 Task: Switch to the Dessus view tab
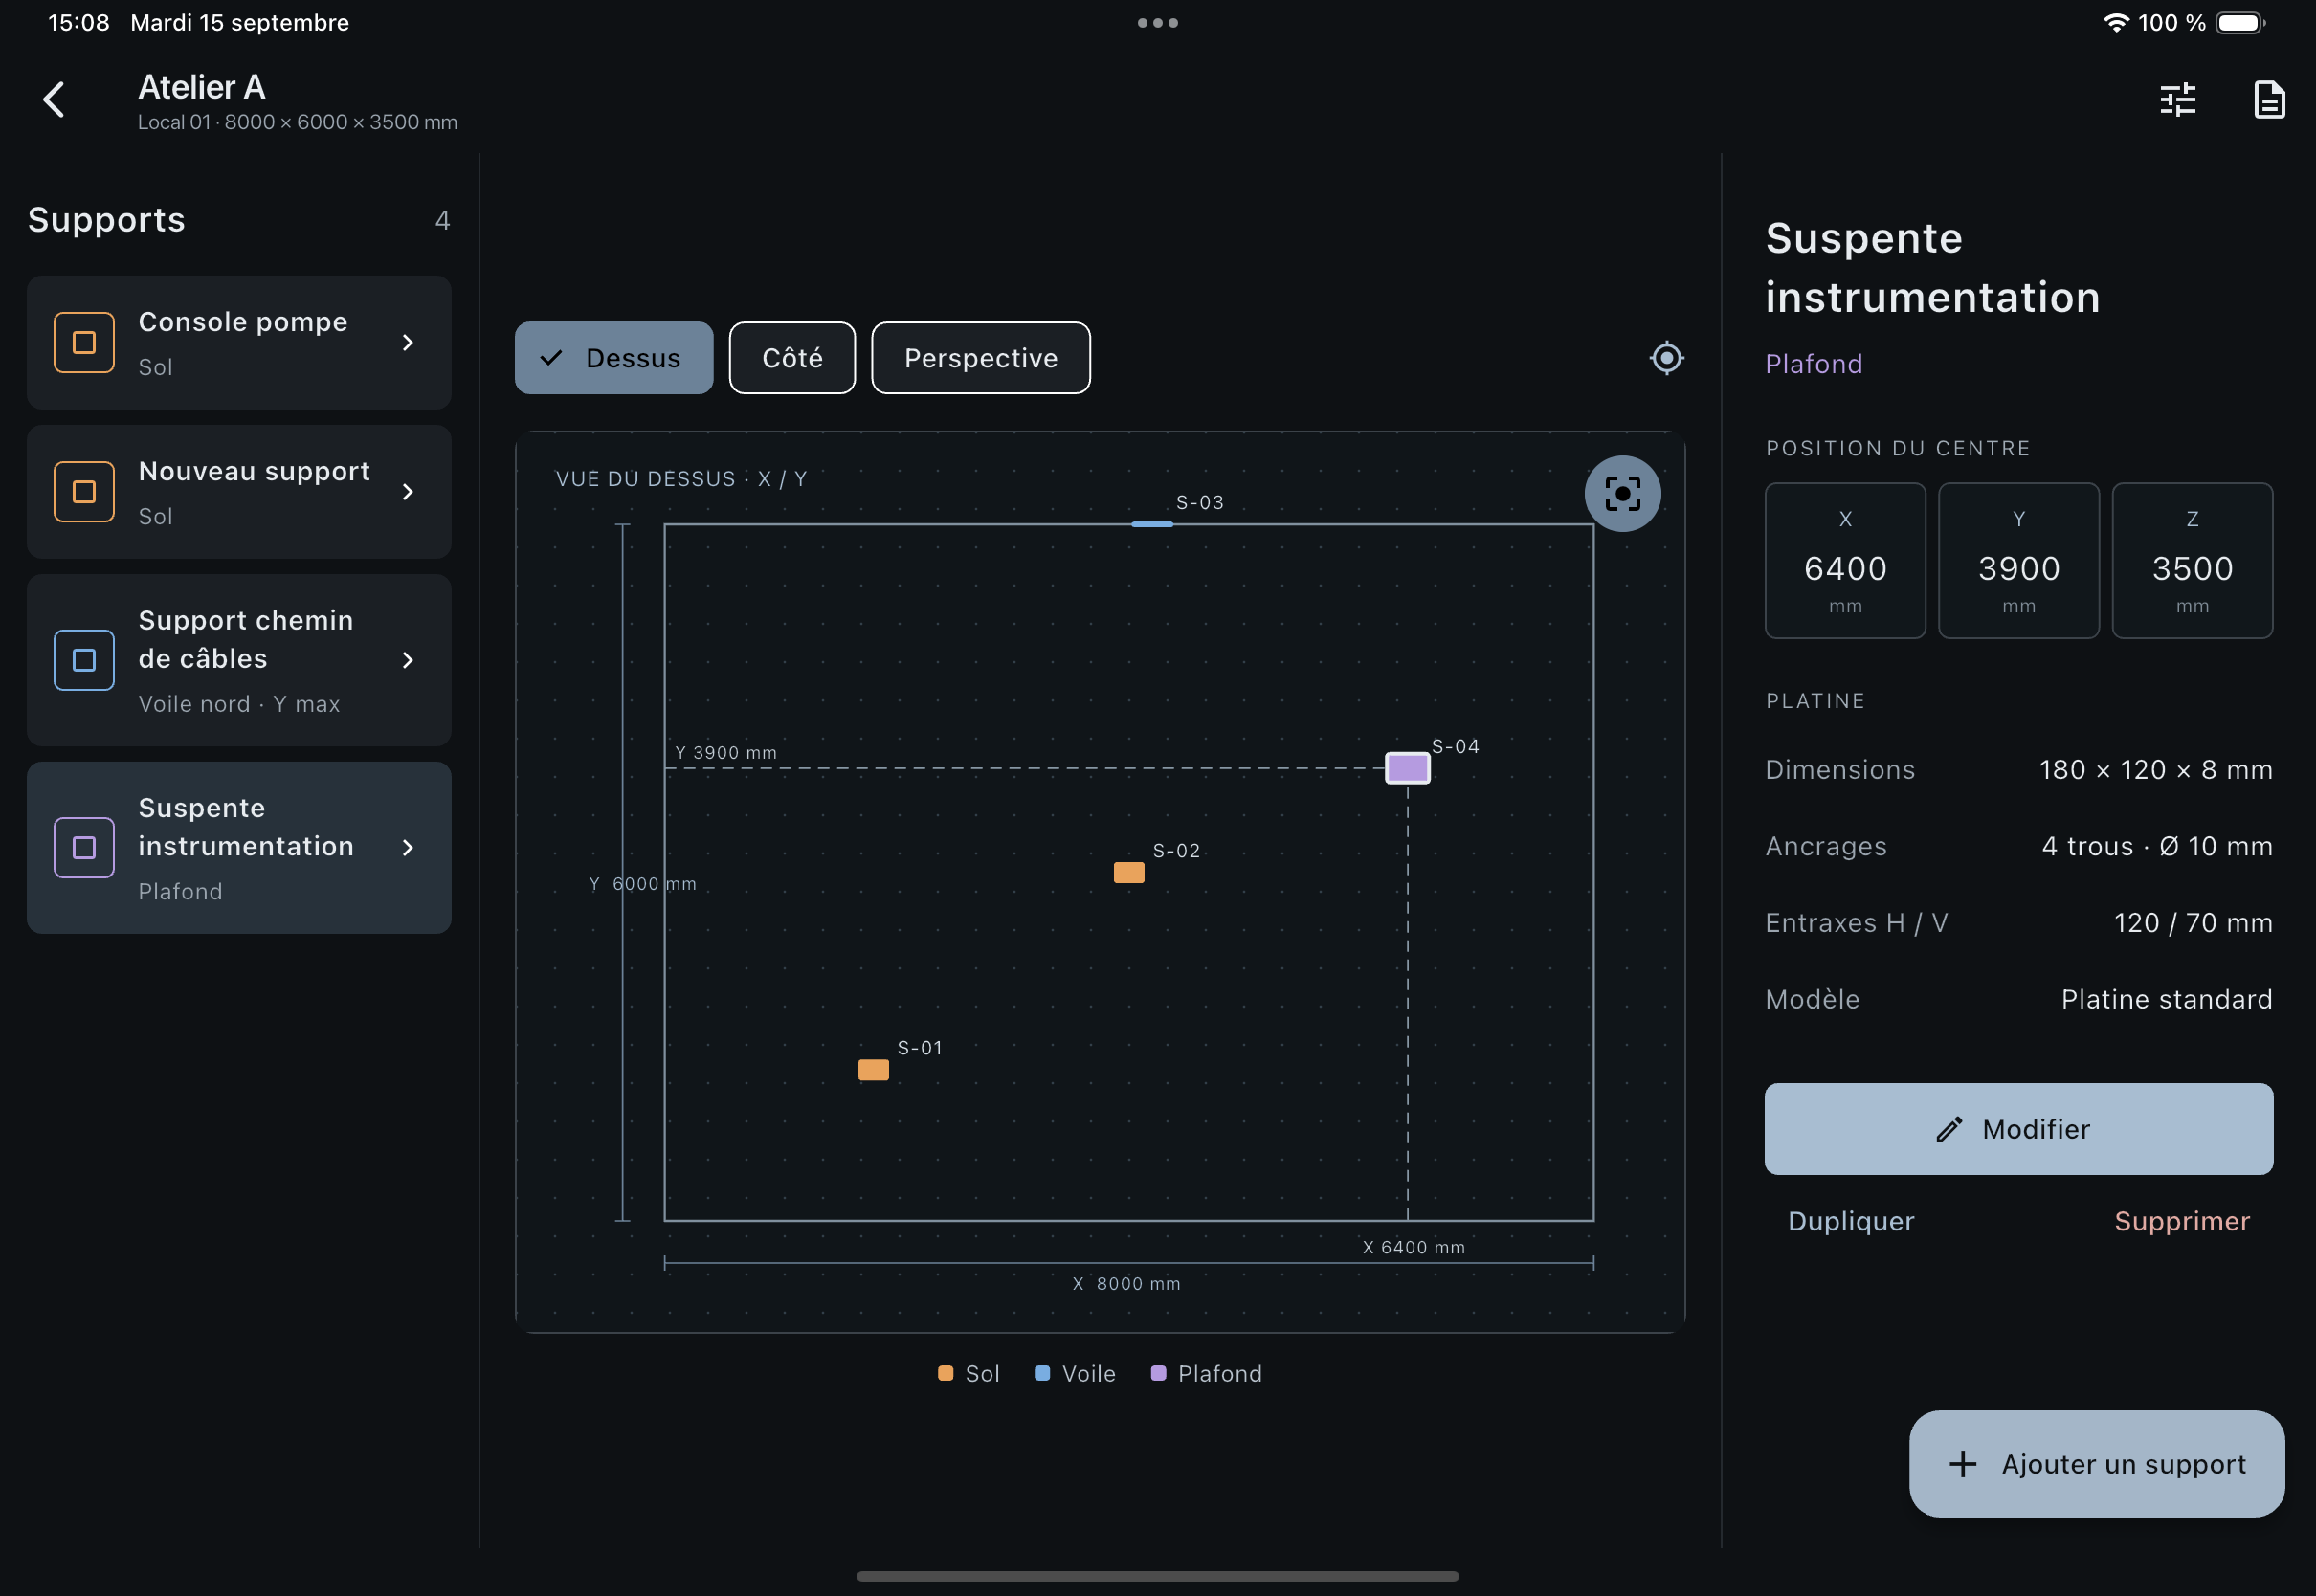tap(614, 358)
